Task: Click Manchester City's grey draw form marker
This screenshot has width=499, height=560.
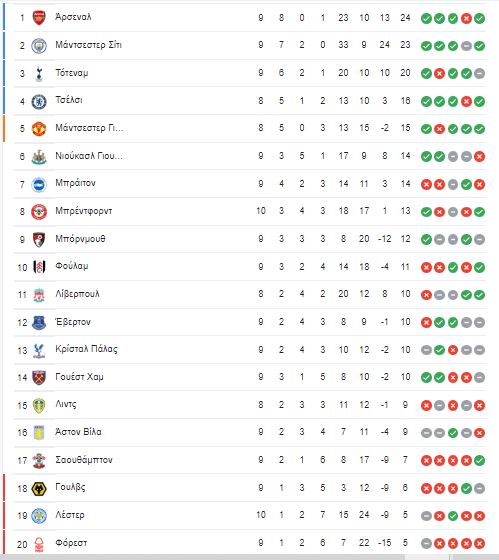Action: (466, 46)
